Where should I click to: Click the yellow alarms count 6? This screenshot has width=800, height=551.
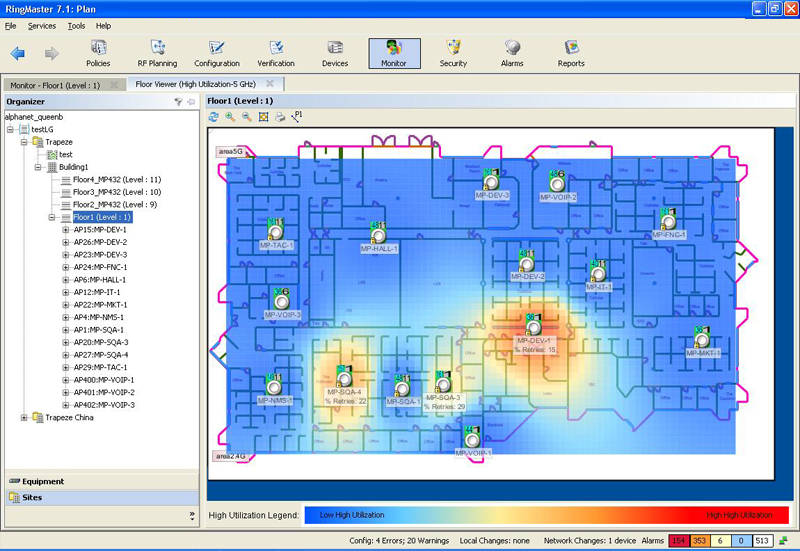point(720,541)
